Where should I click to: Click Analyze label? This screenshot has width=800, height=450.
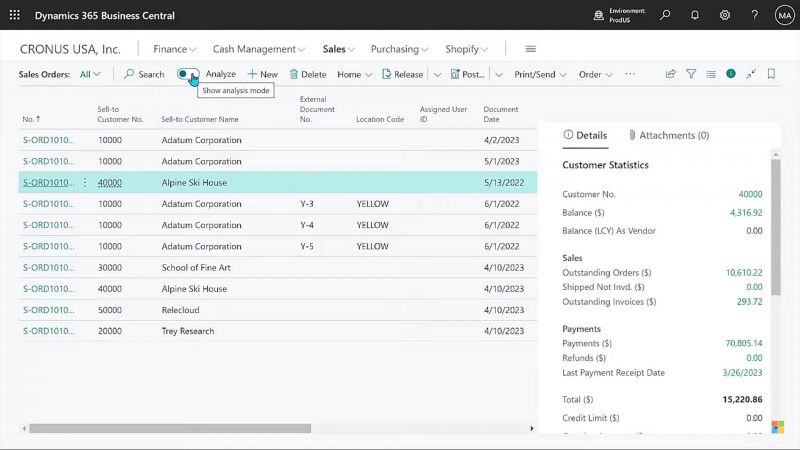(220, 74)
